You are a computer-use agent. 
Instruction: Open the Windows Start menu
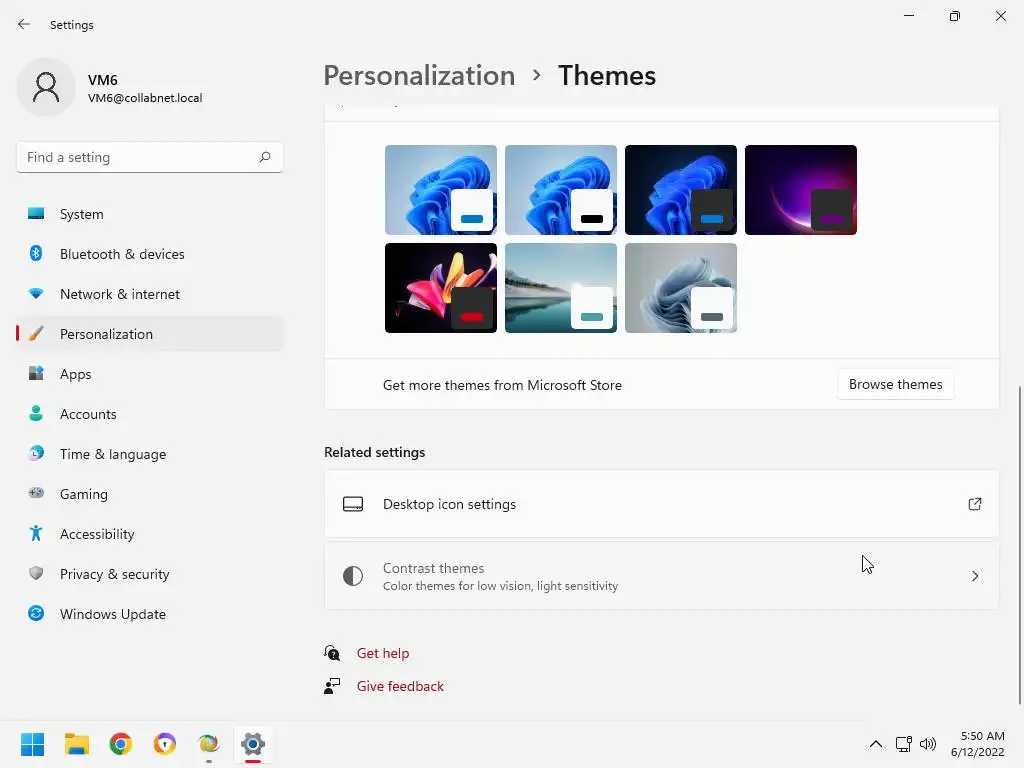pos(33,744)
